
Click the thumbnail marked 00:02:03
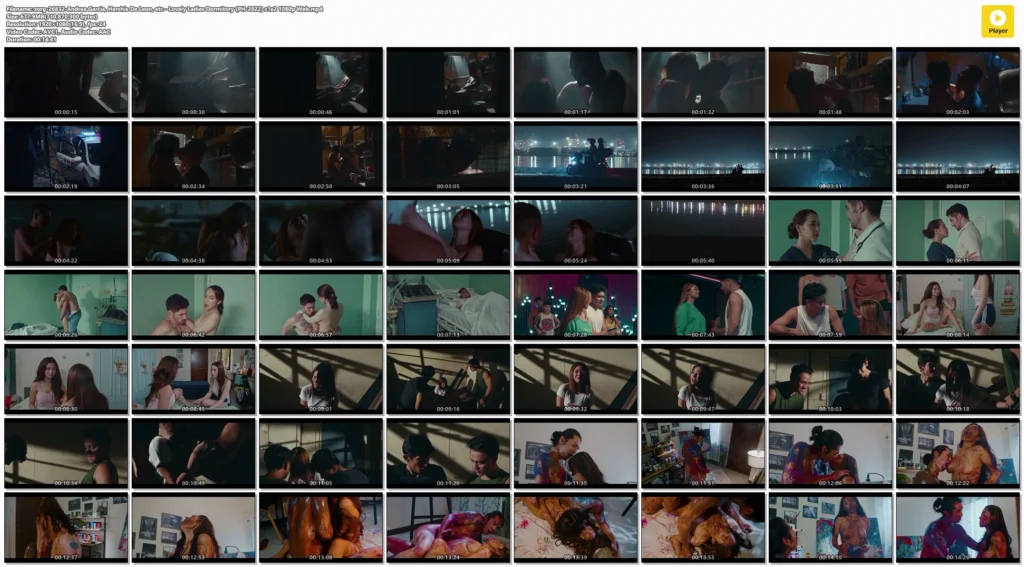pos(958,82)
